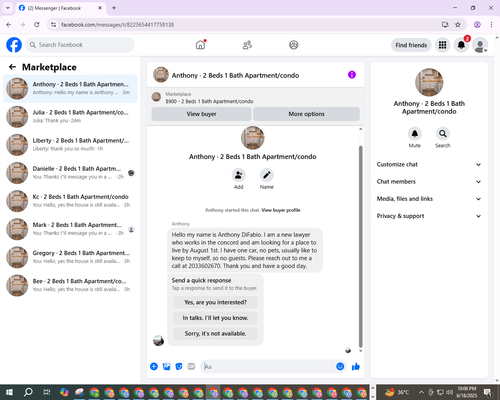This screenshot has height=400, width=500.
Task: Expand Chat members section
Action: (x=429, y=182)
